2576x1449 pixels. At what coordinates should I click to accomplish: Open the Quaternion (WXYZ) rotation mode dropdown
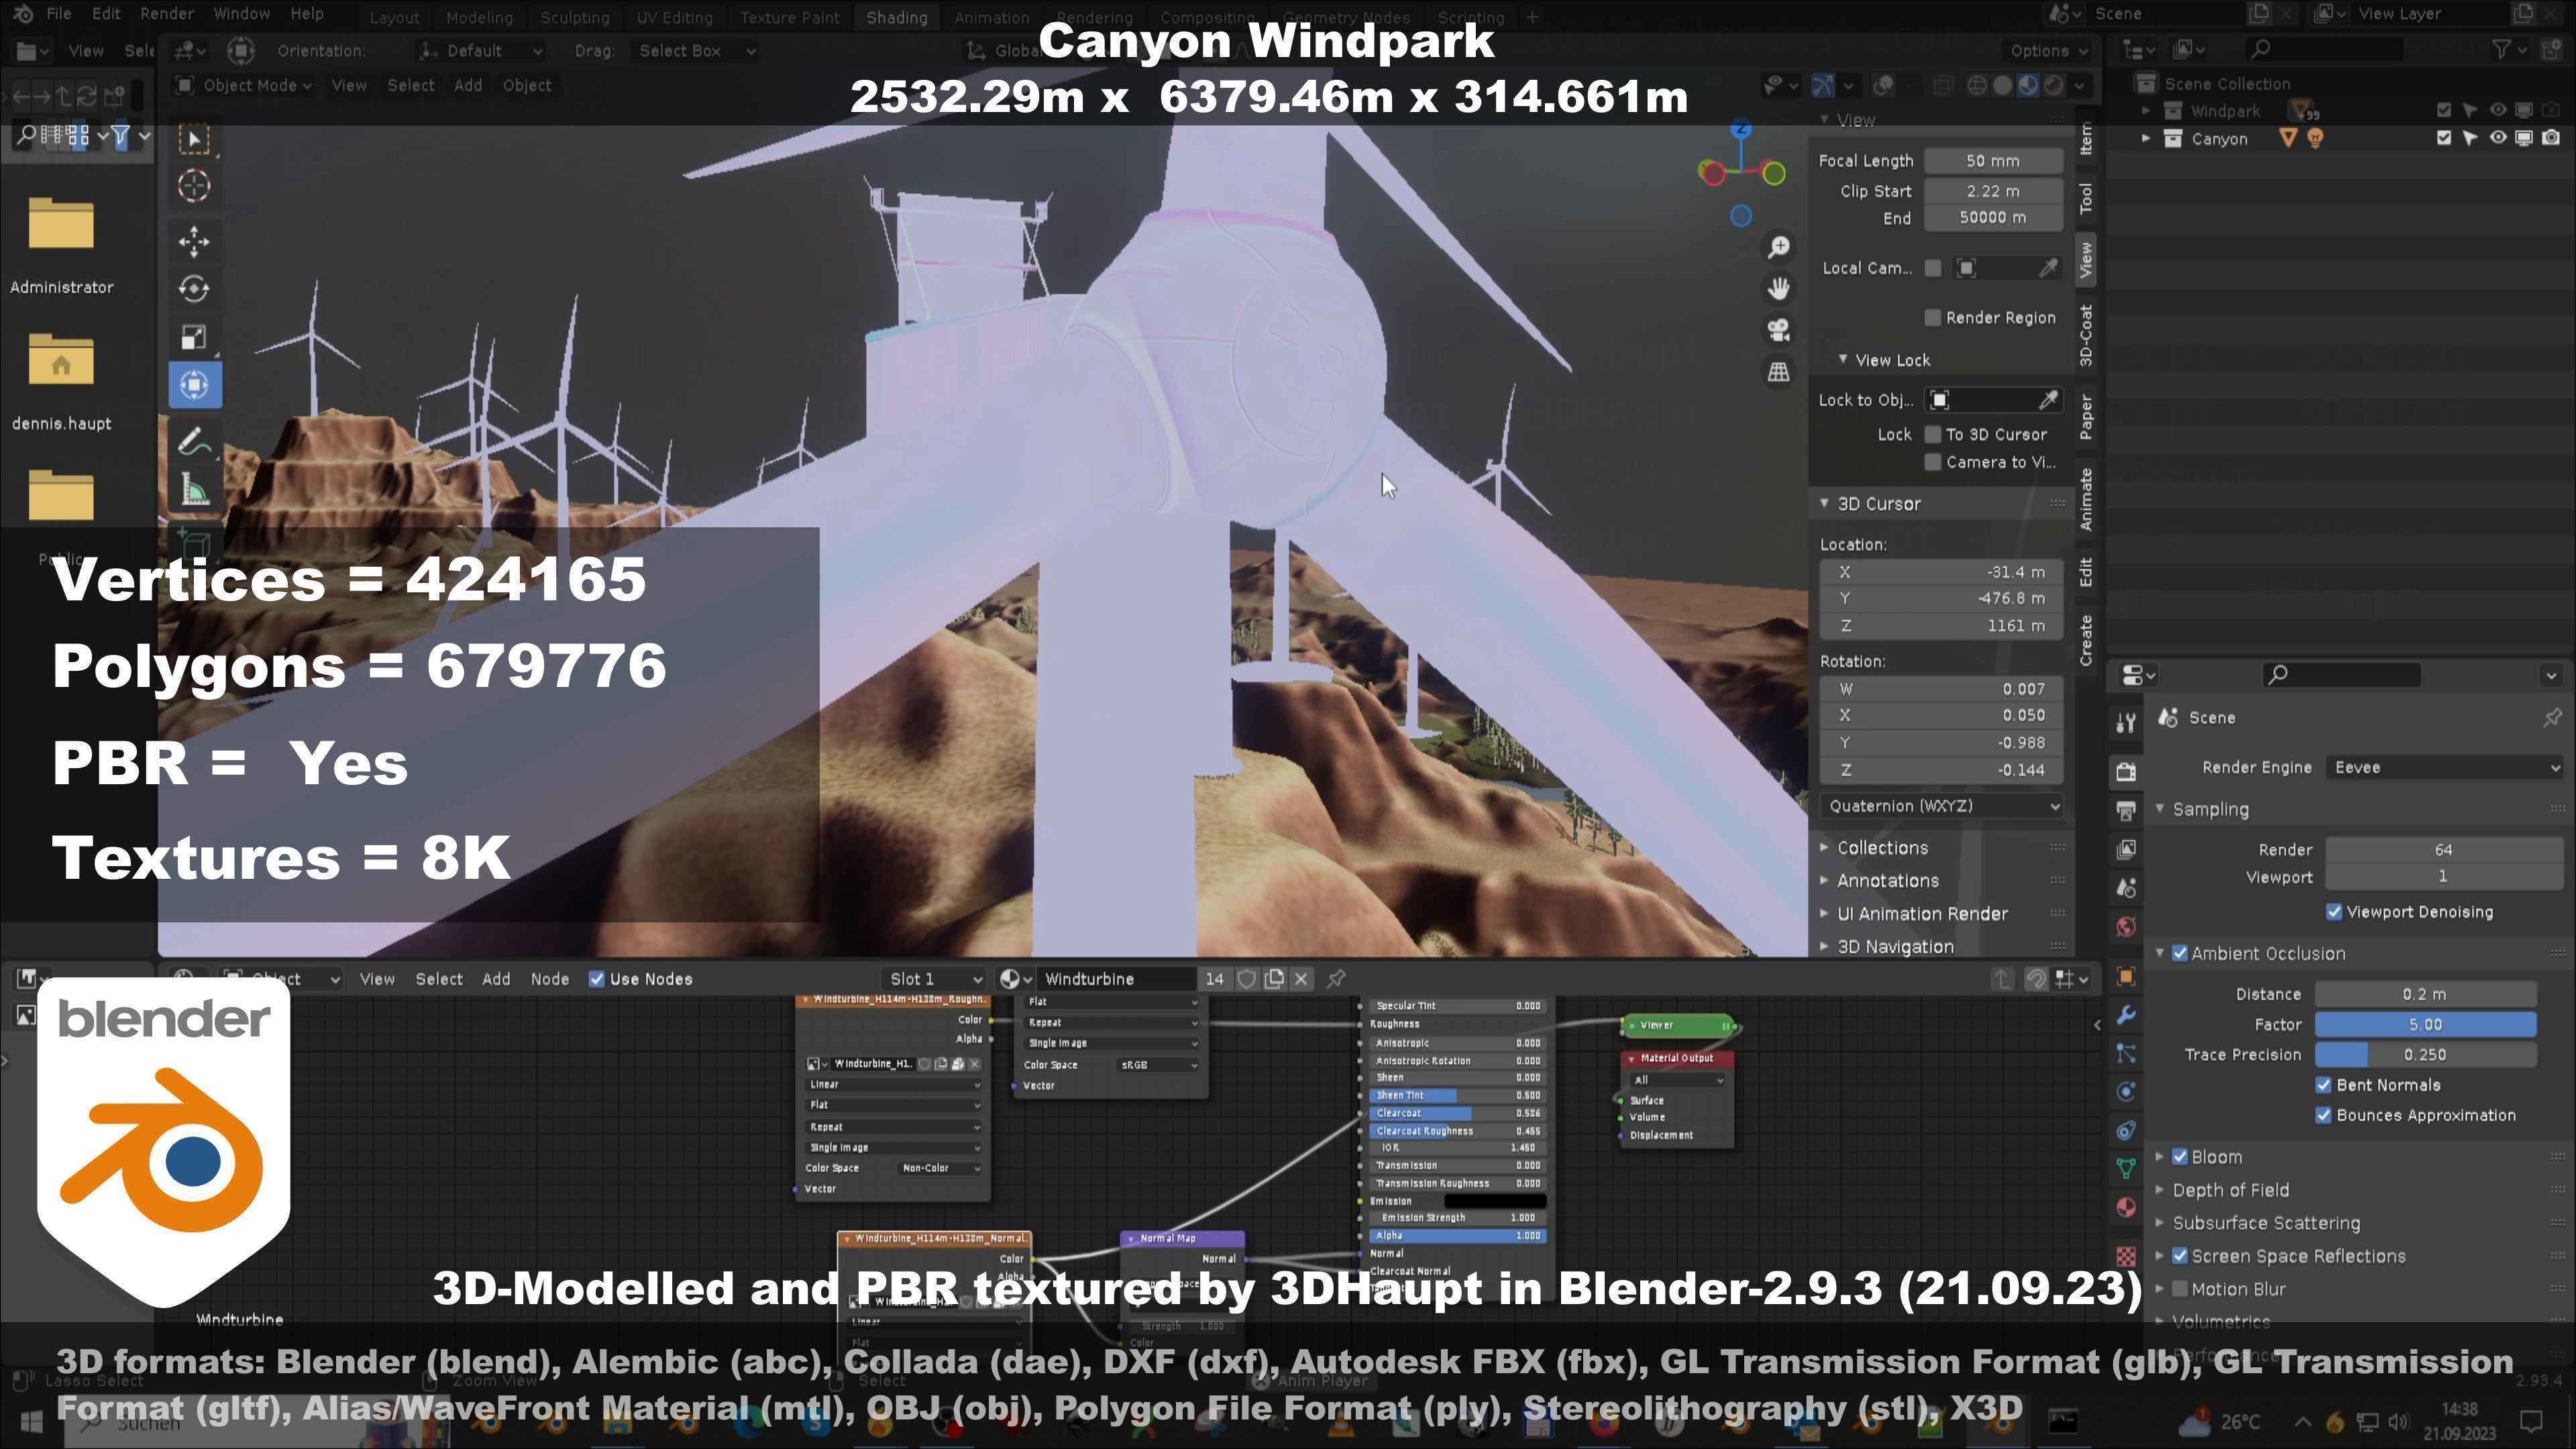pos(1940,806)
